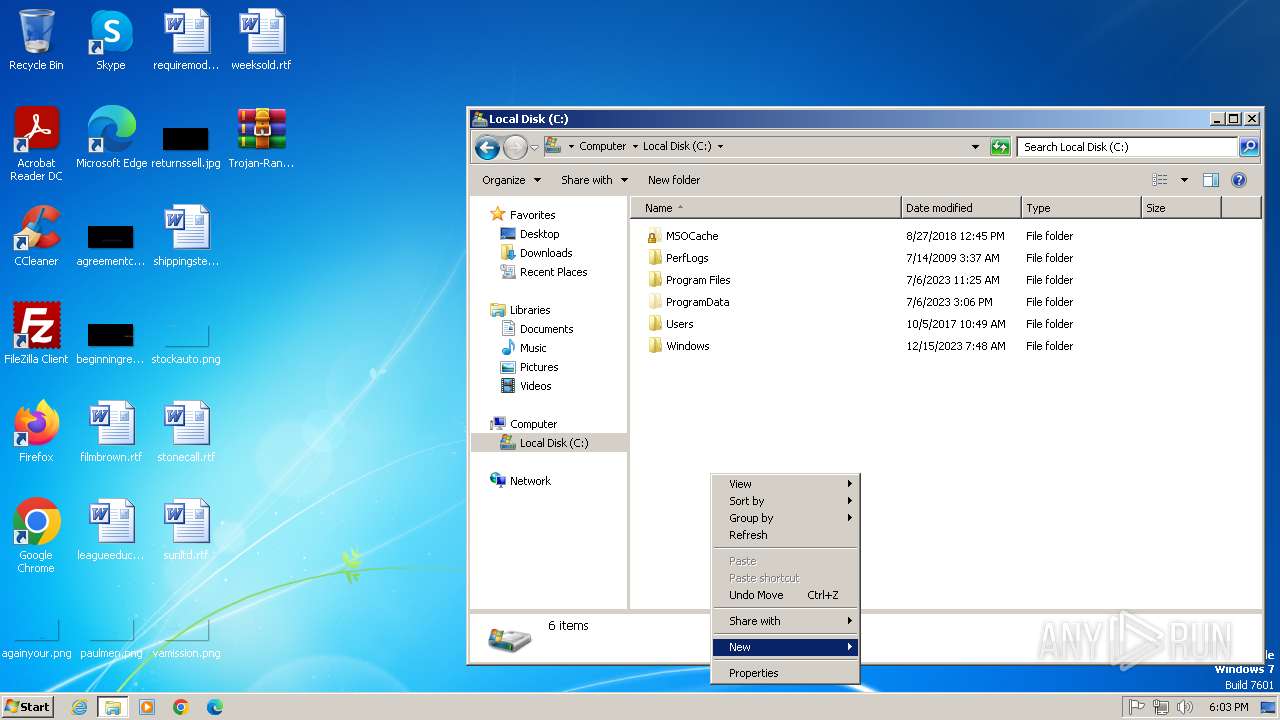1280x720 pixels.
Task: Select filmbrown.rtf desktop file
Action: (x=111, y=432)
